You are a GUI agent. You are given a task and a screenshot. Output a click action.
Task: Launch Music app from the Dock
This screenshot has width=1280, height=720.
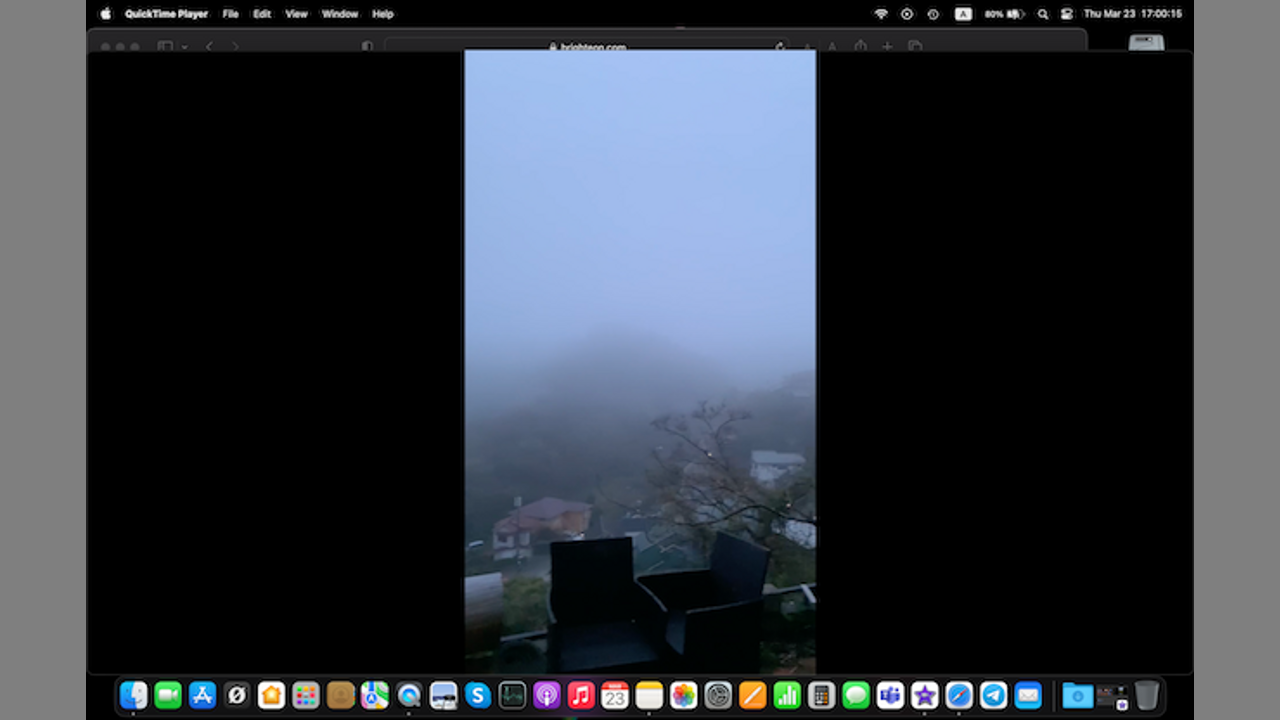click(581, 695)
